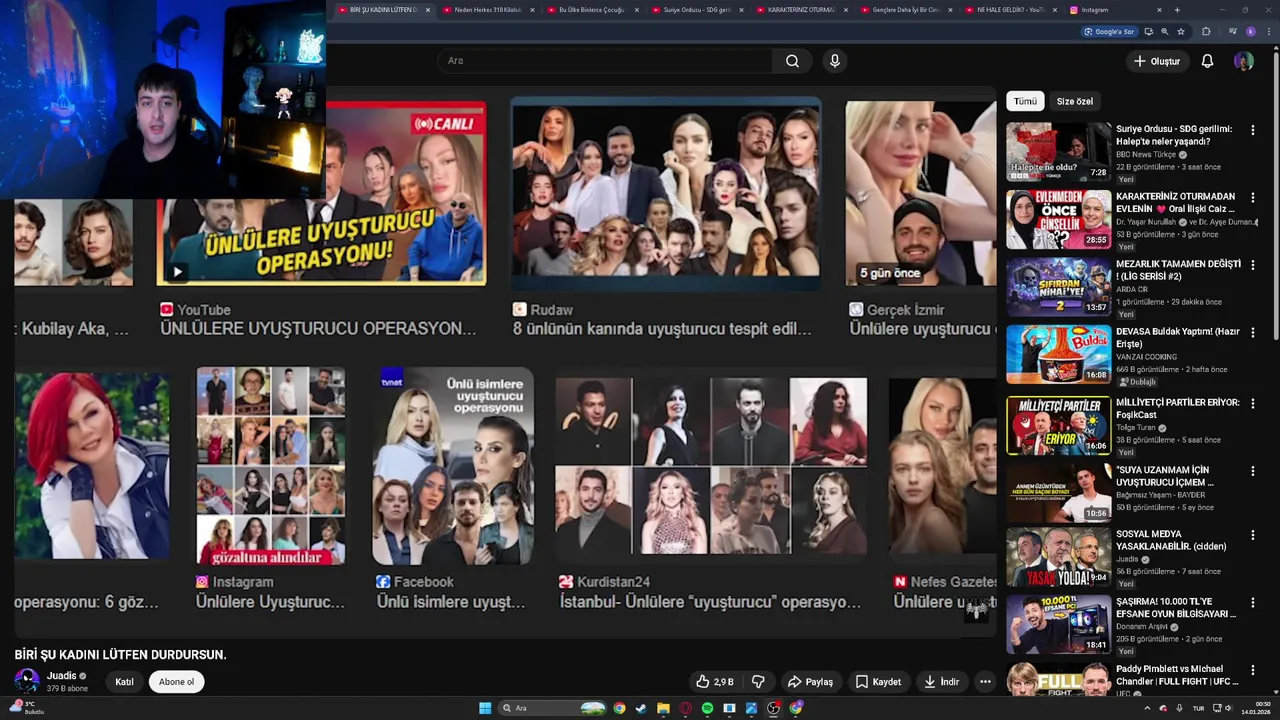Open Suriye Ordusu - SDG gerilimi video thumbnail

1058,151
